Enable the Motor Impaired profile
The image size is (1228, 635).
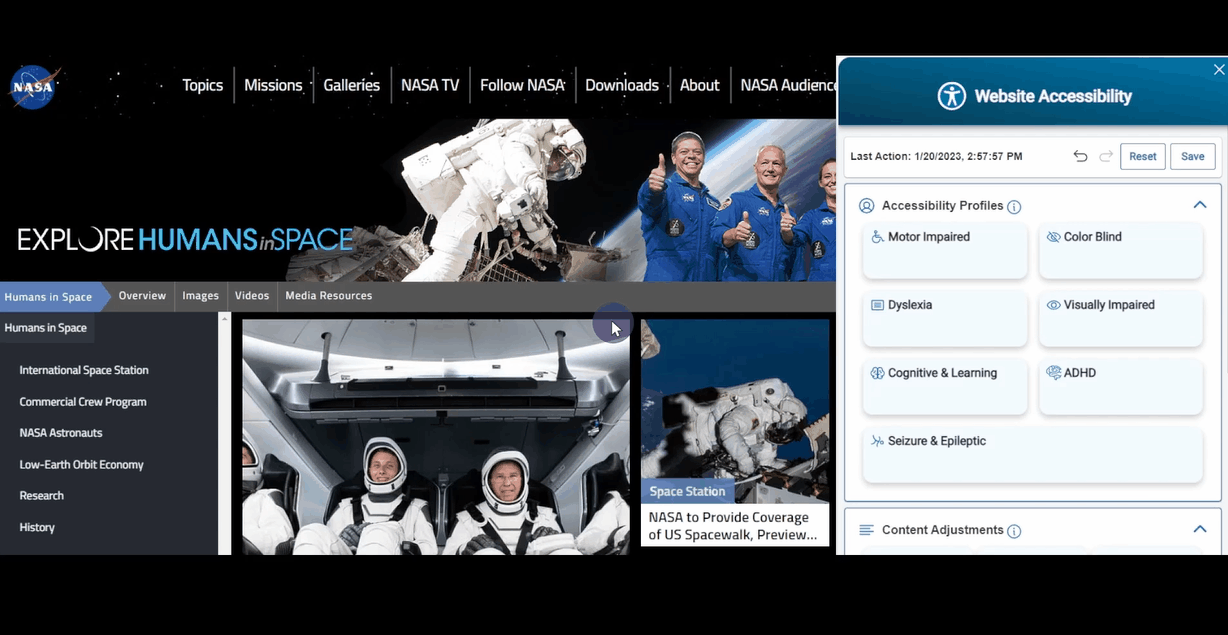945,250
